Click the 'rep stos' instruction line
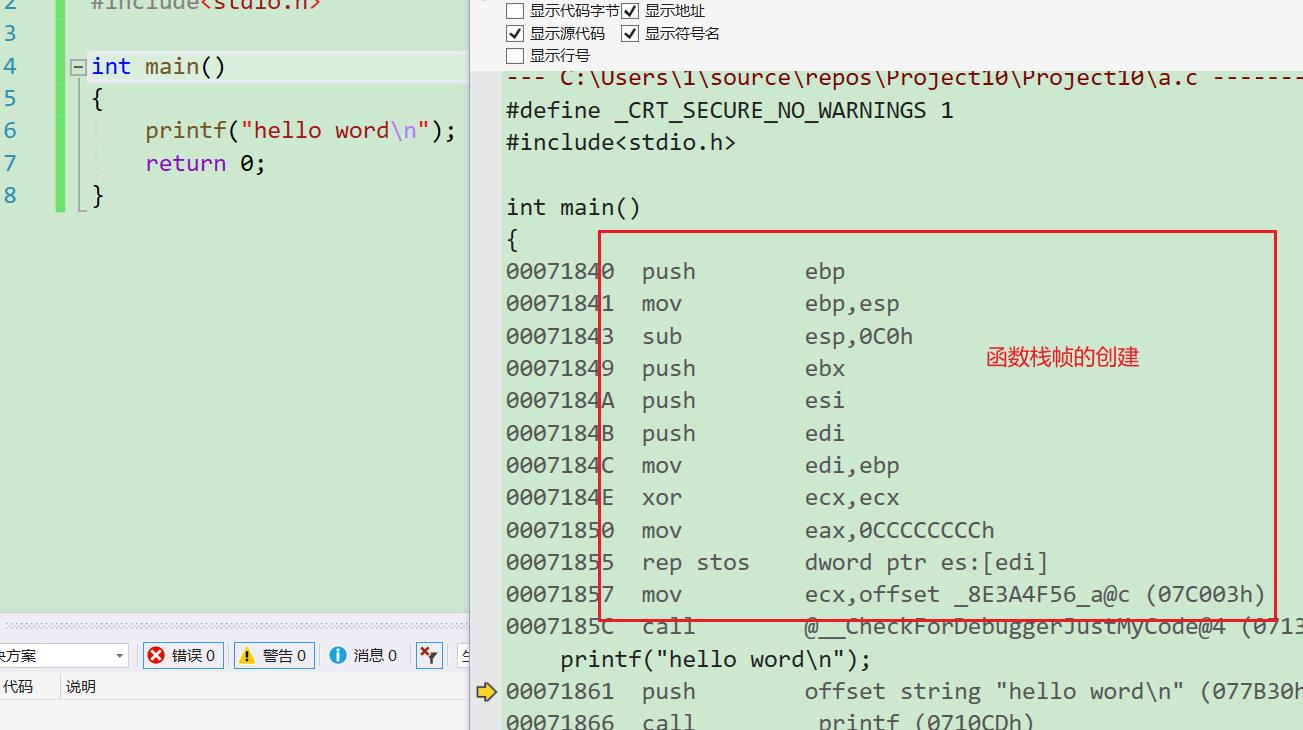Image resolution: width=1303 pixels, height=730 pixels. point(777,563)
